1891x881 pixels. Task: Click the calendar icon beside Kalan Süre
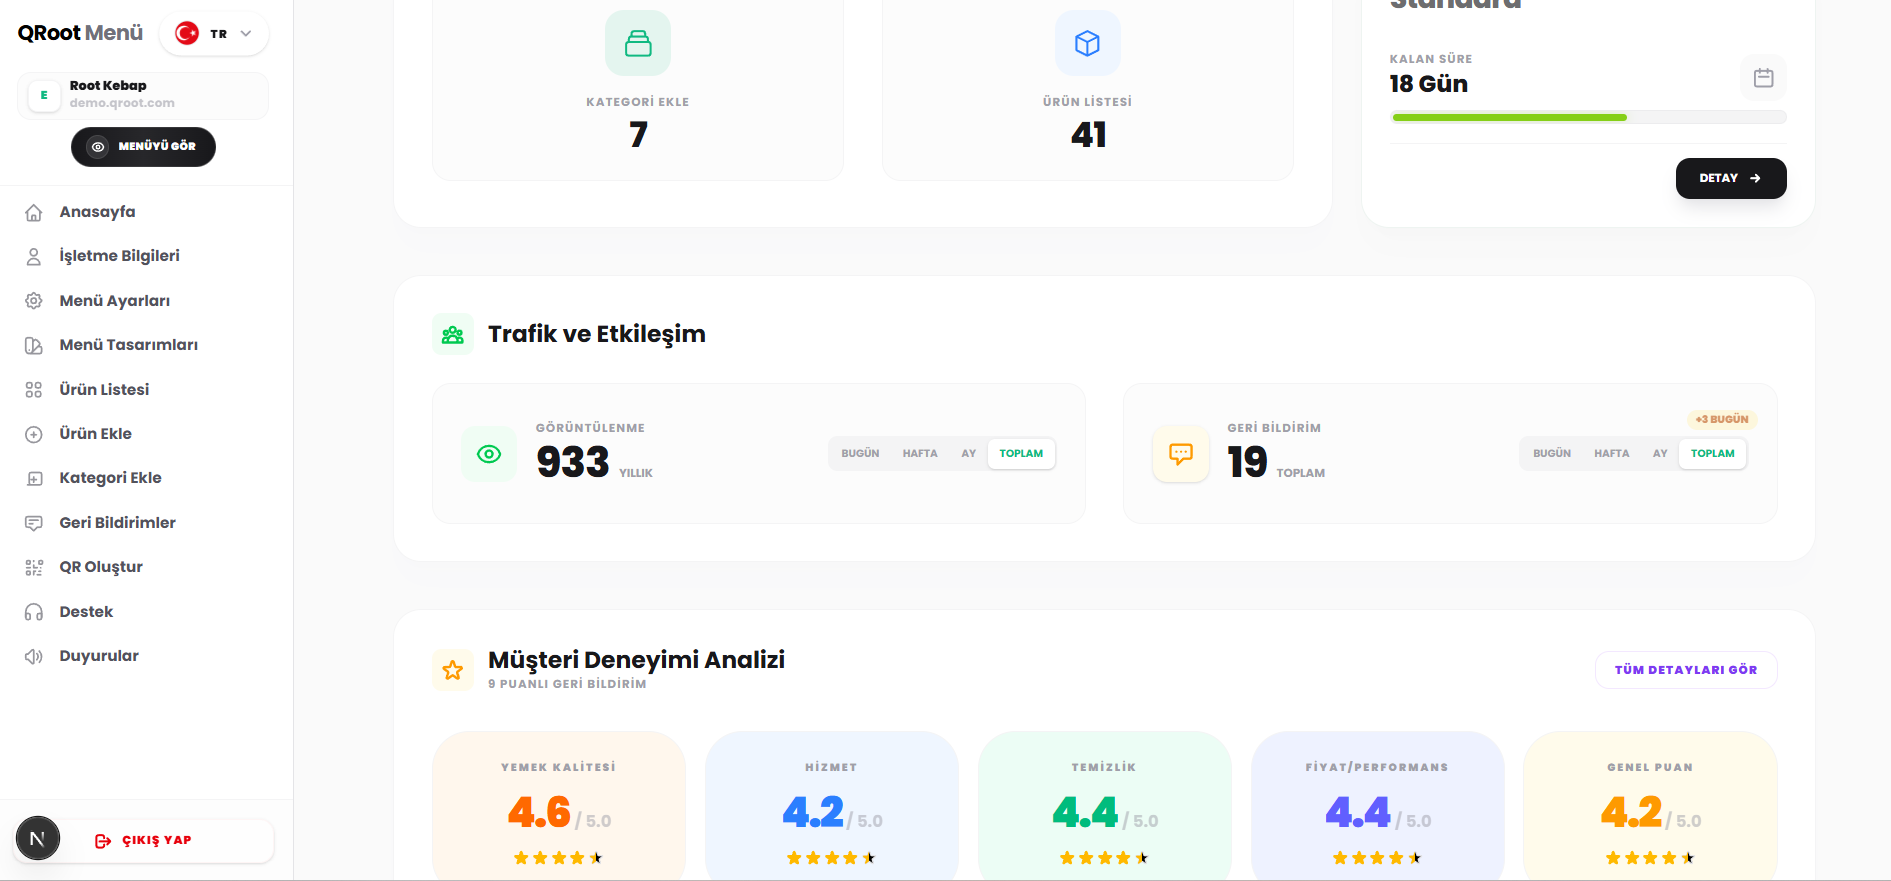pos(1763,78)
